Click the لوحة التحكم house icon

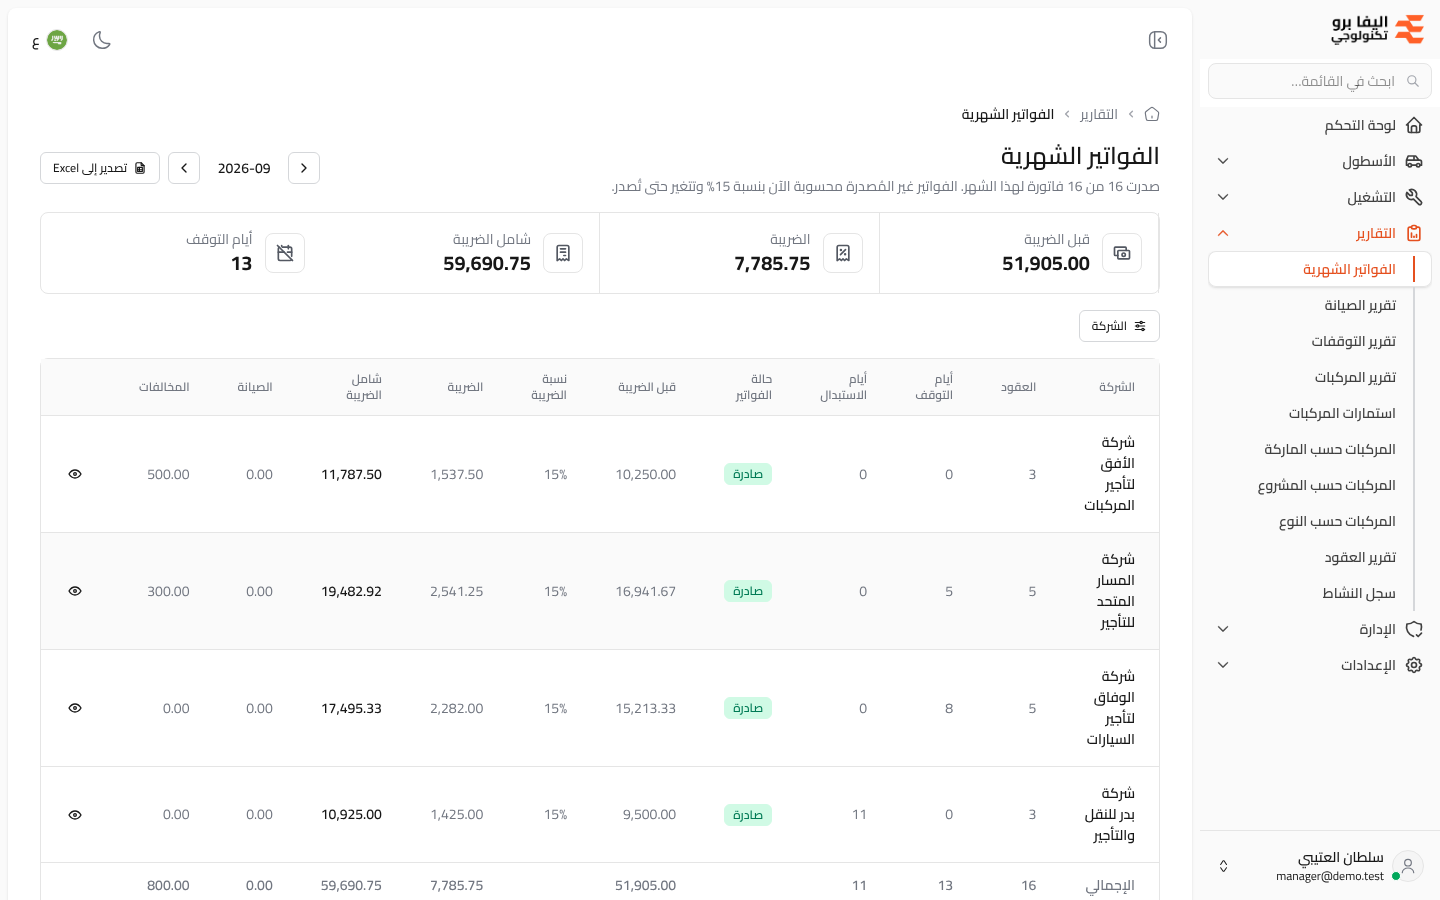pos(1414,125)
